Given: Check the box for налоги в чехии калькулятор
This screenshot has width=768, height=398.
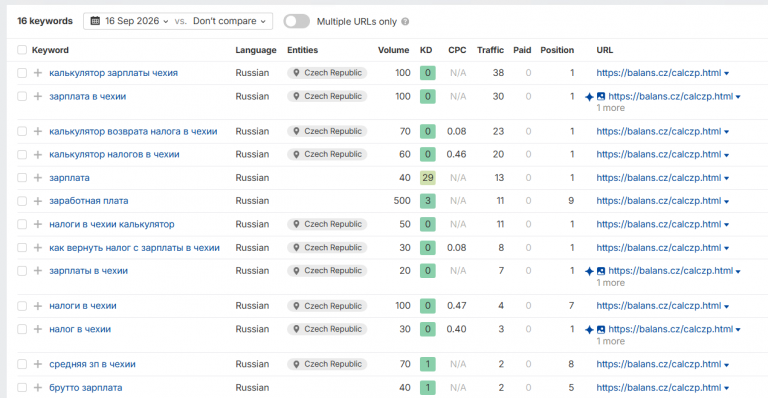Looking at the screenshot, I should click(22, 224).
